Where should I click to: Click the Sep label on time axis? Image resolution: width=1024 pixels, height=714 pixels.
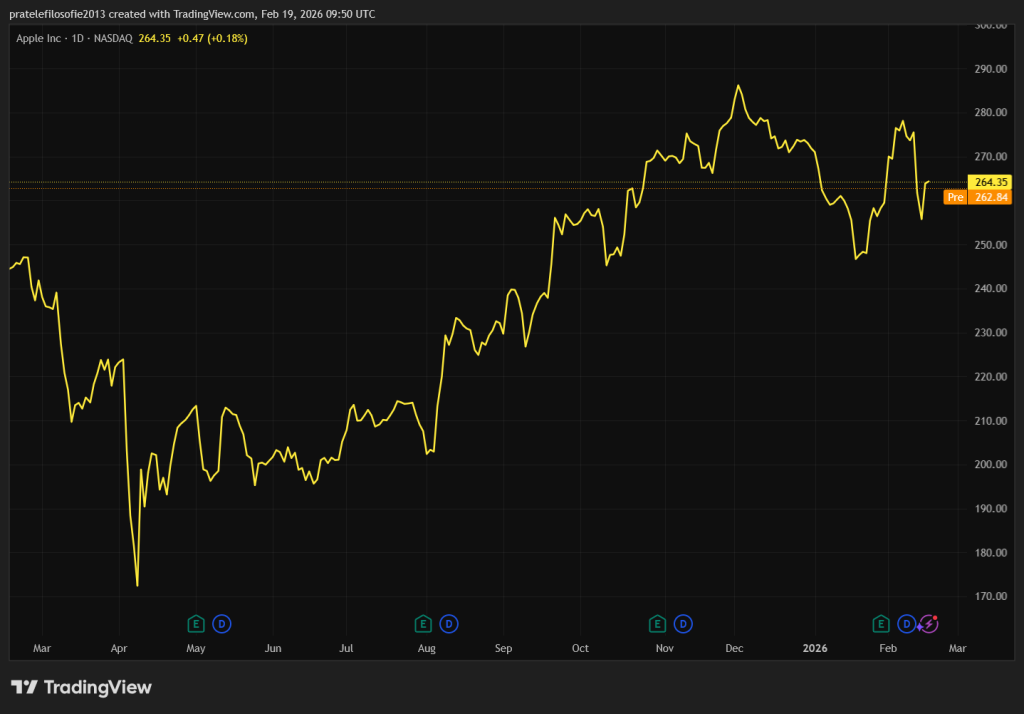pyautogui.click(x=503, y=649)
